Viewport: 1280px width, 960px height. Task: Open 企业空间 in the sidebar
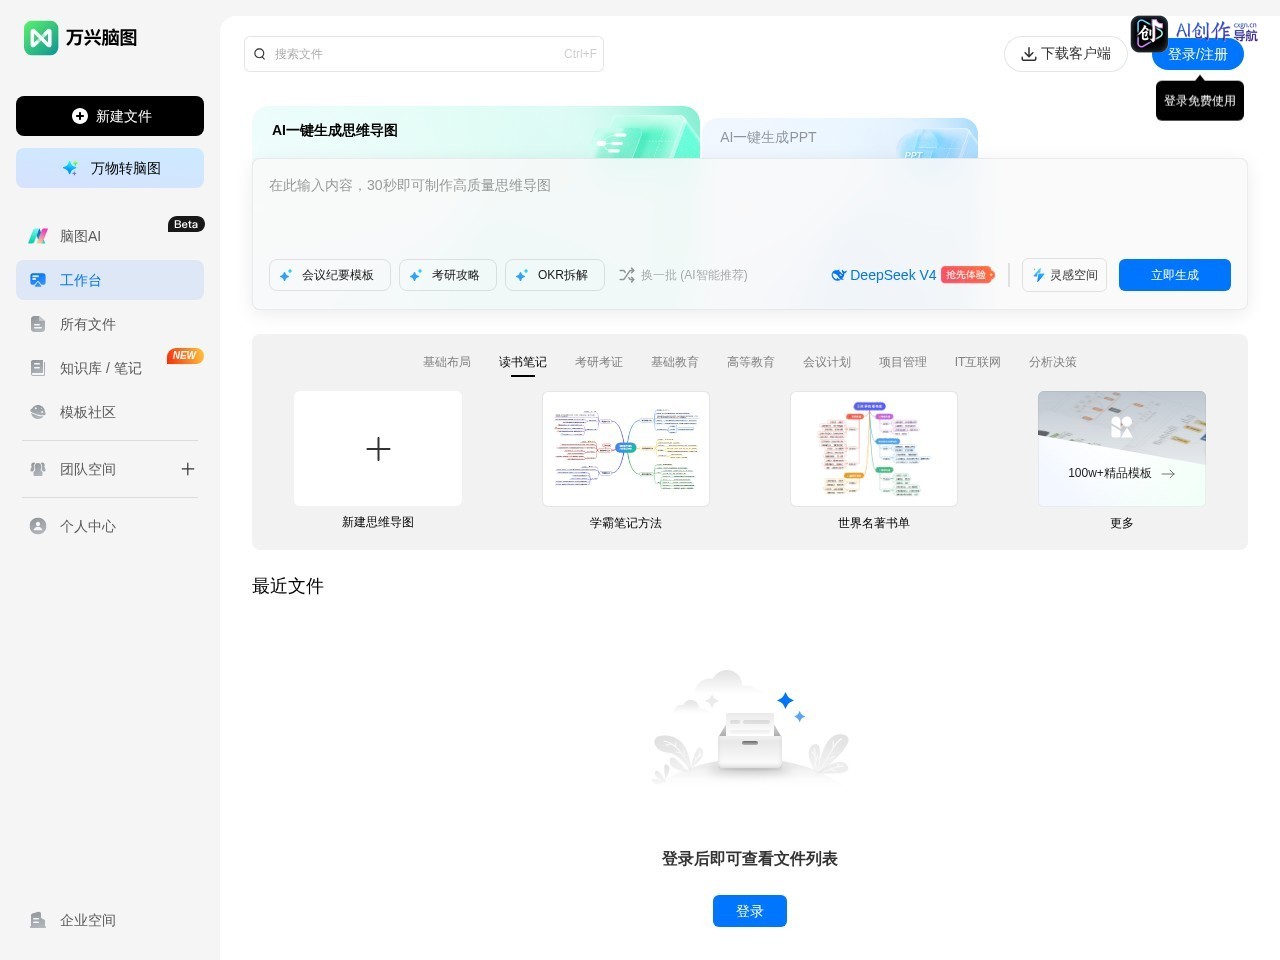point(110,920)
